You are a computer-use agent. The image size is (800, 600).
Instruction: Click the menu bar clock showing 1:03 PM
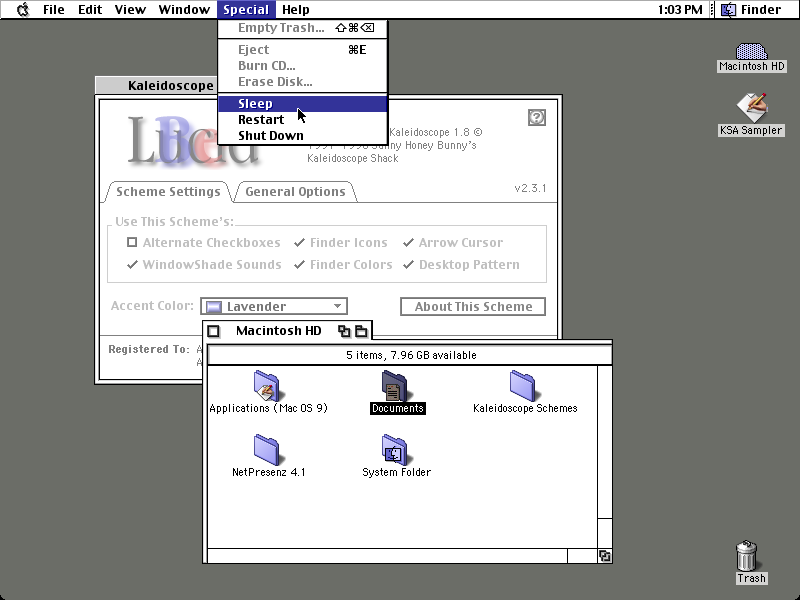tap(680, 10)
